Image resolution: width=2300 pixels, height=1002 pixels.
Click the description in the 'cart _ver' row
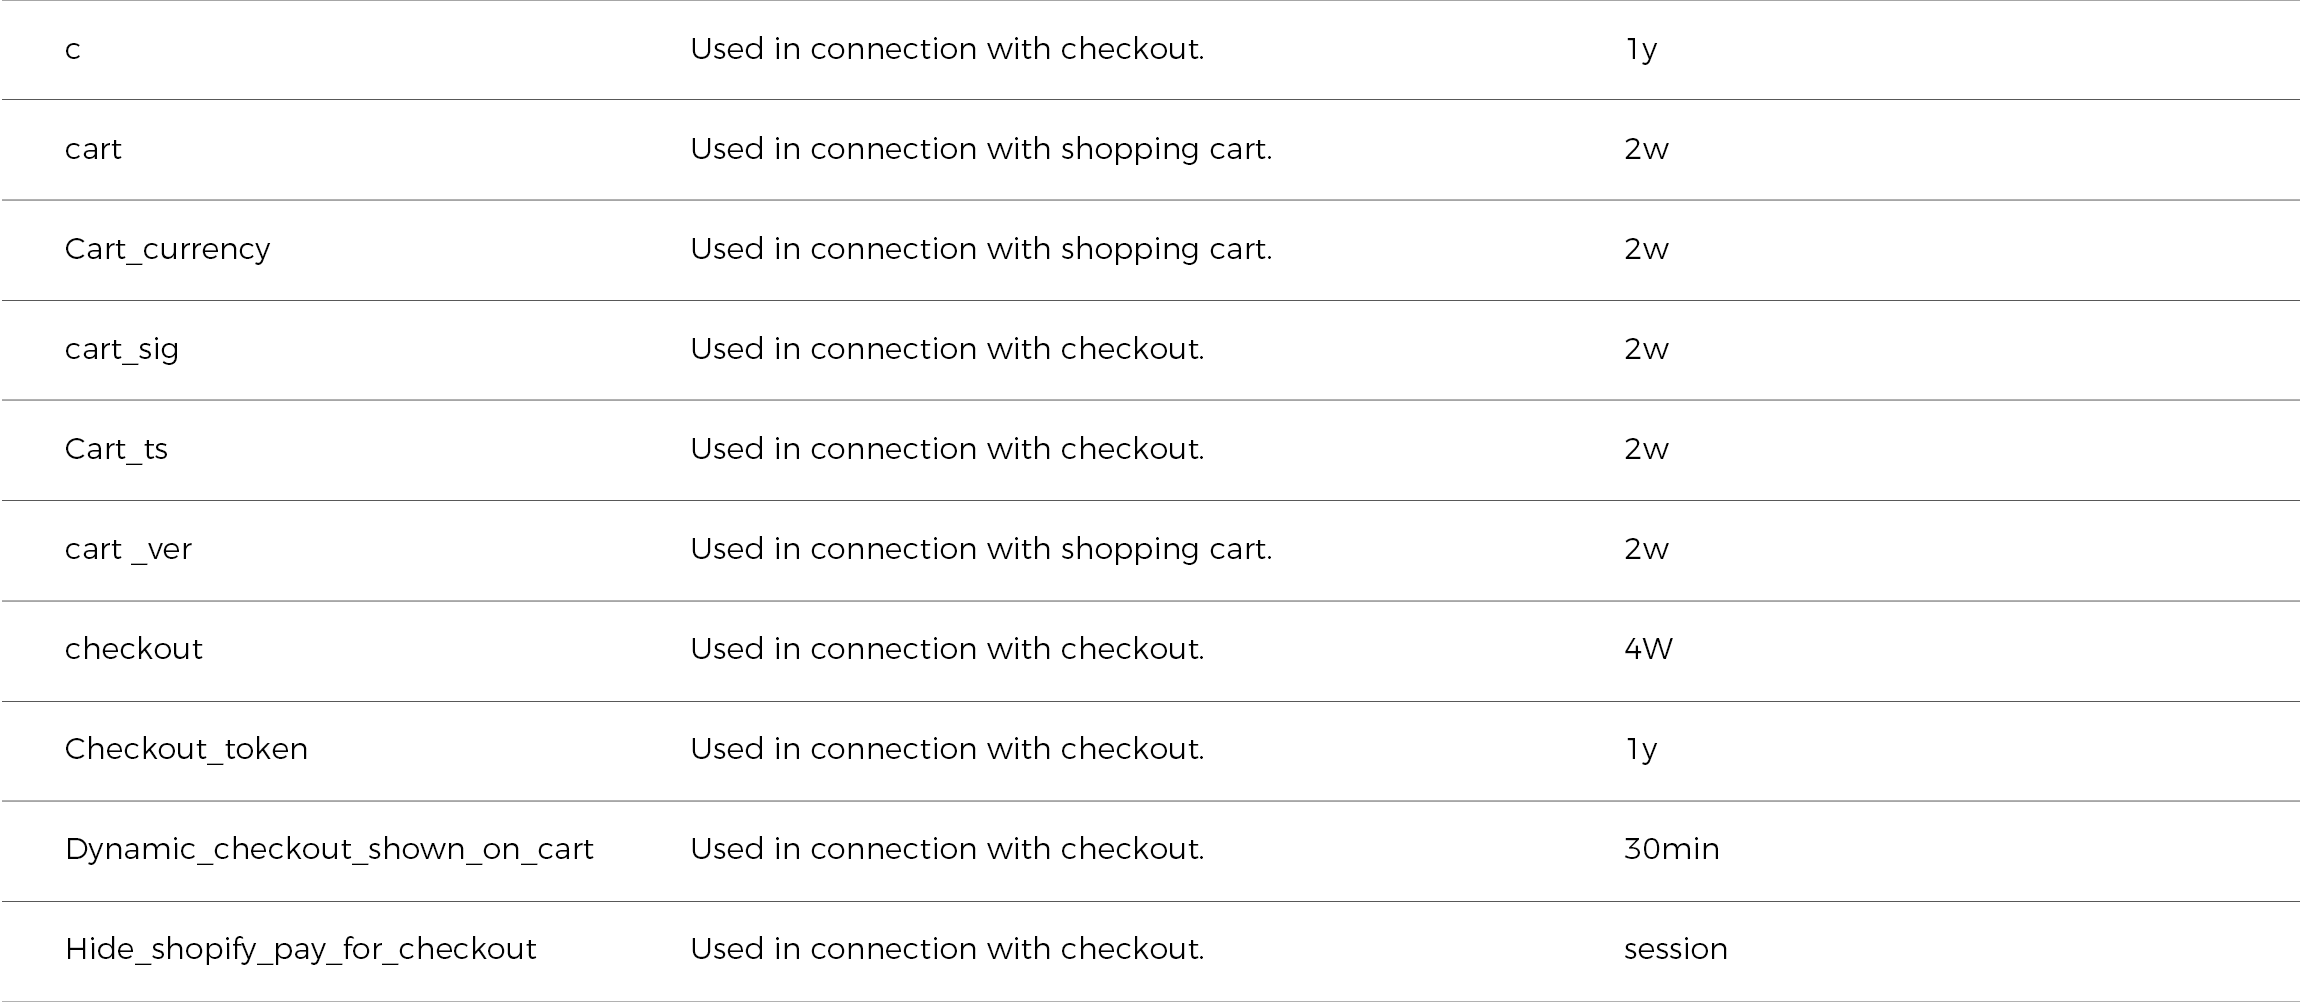(980, 549)
